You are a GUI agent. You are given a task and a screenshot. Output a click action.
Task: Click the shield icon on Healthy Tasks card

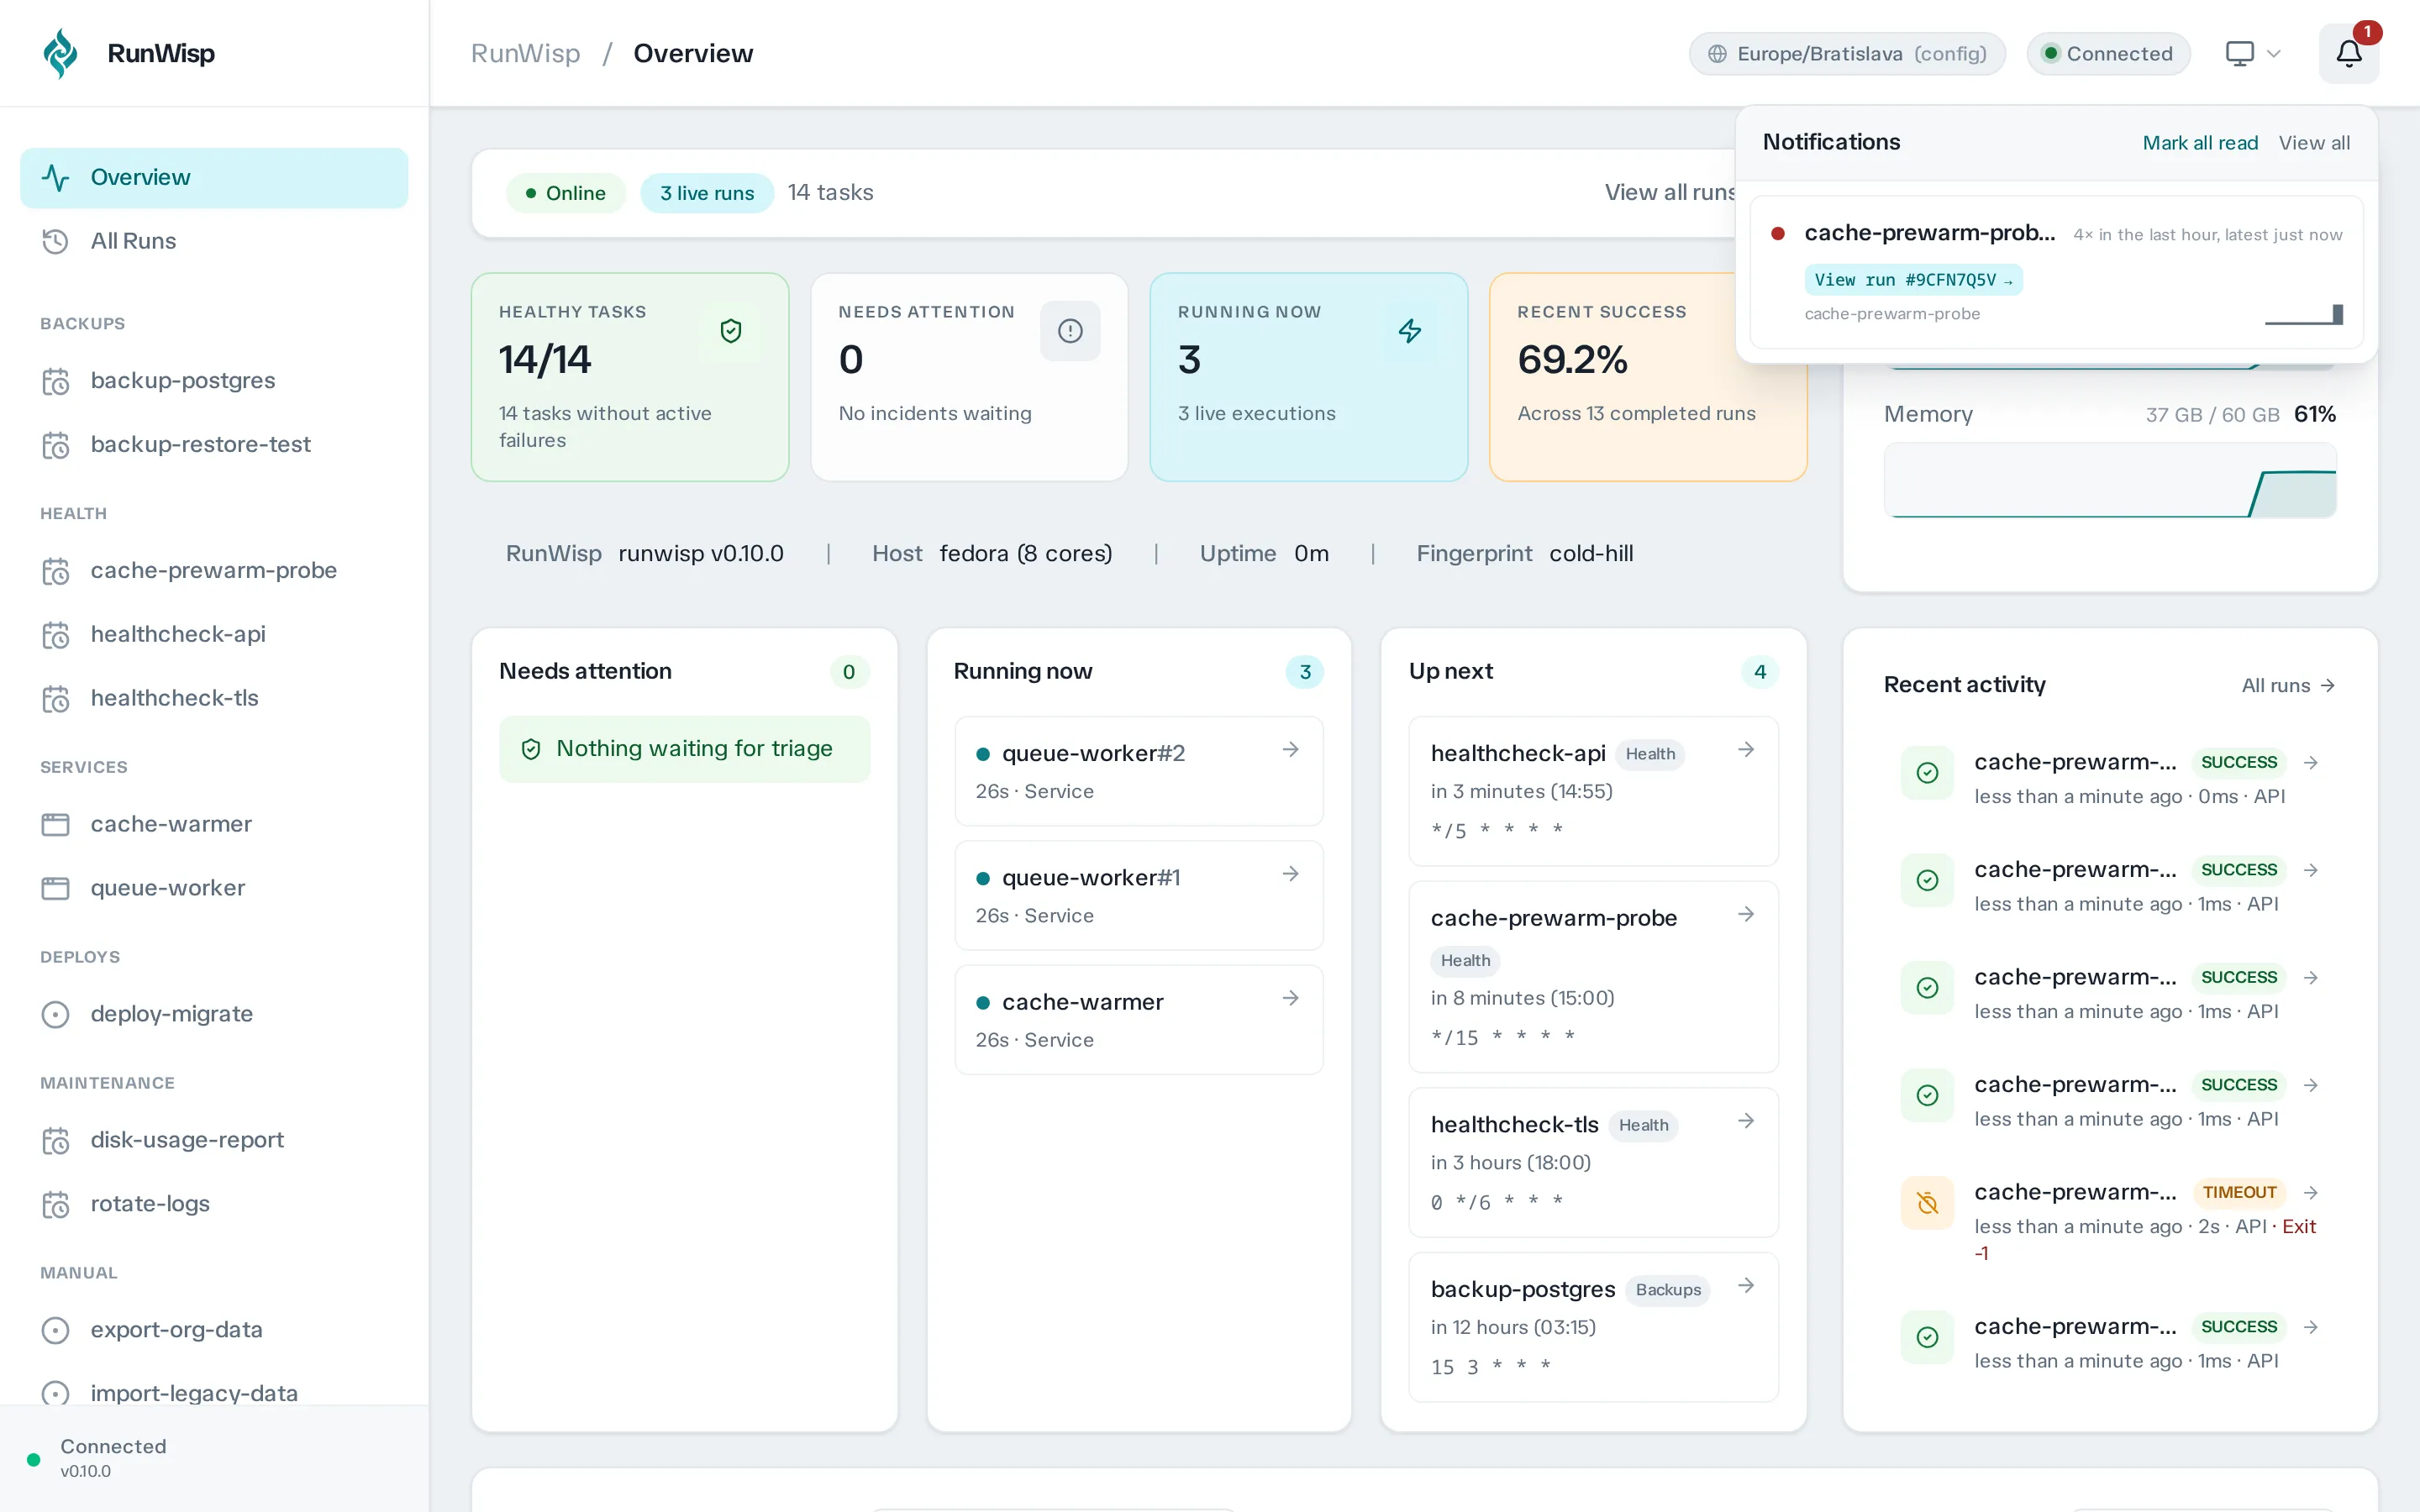[x=731, y=331]
